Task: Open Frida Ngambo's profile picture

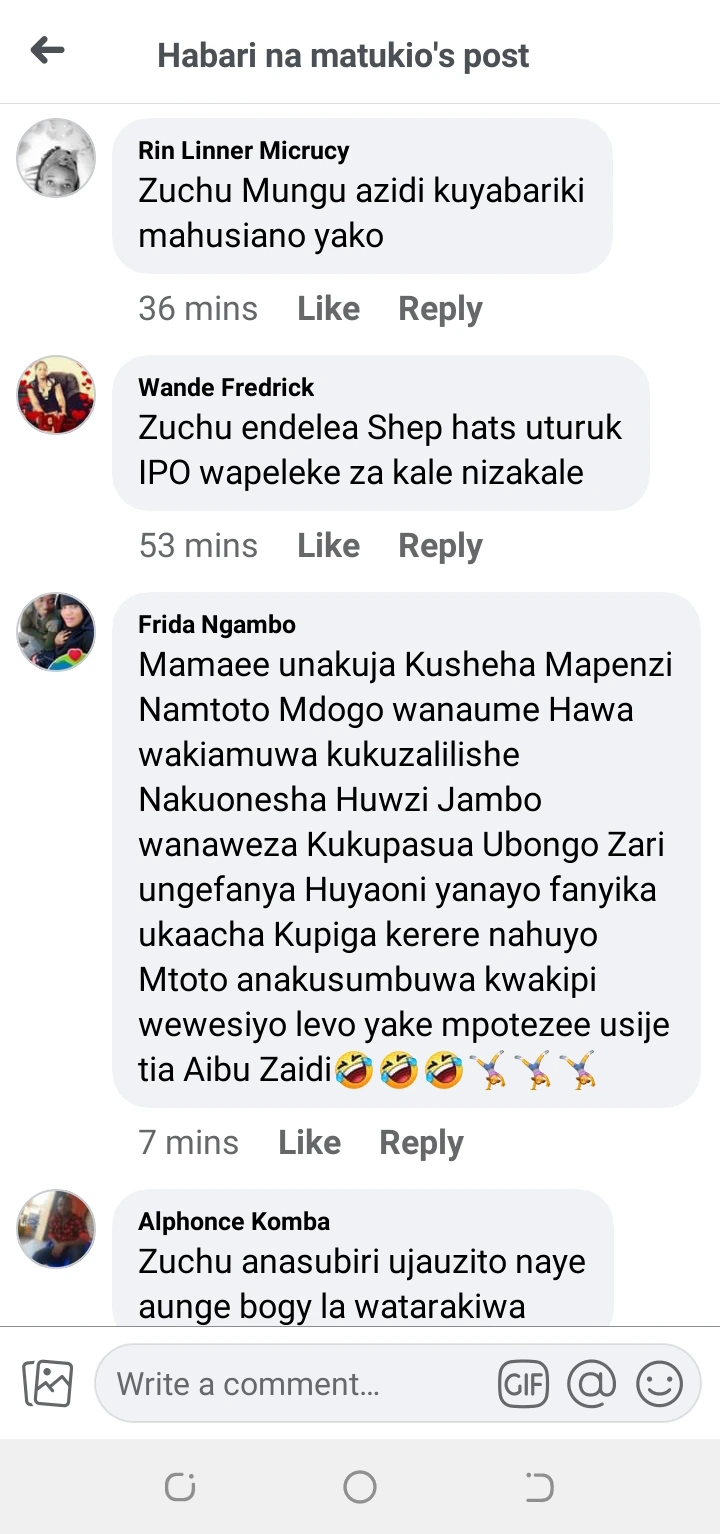Action: pyautogui.click(x=56, y=632)
